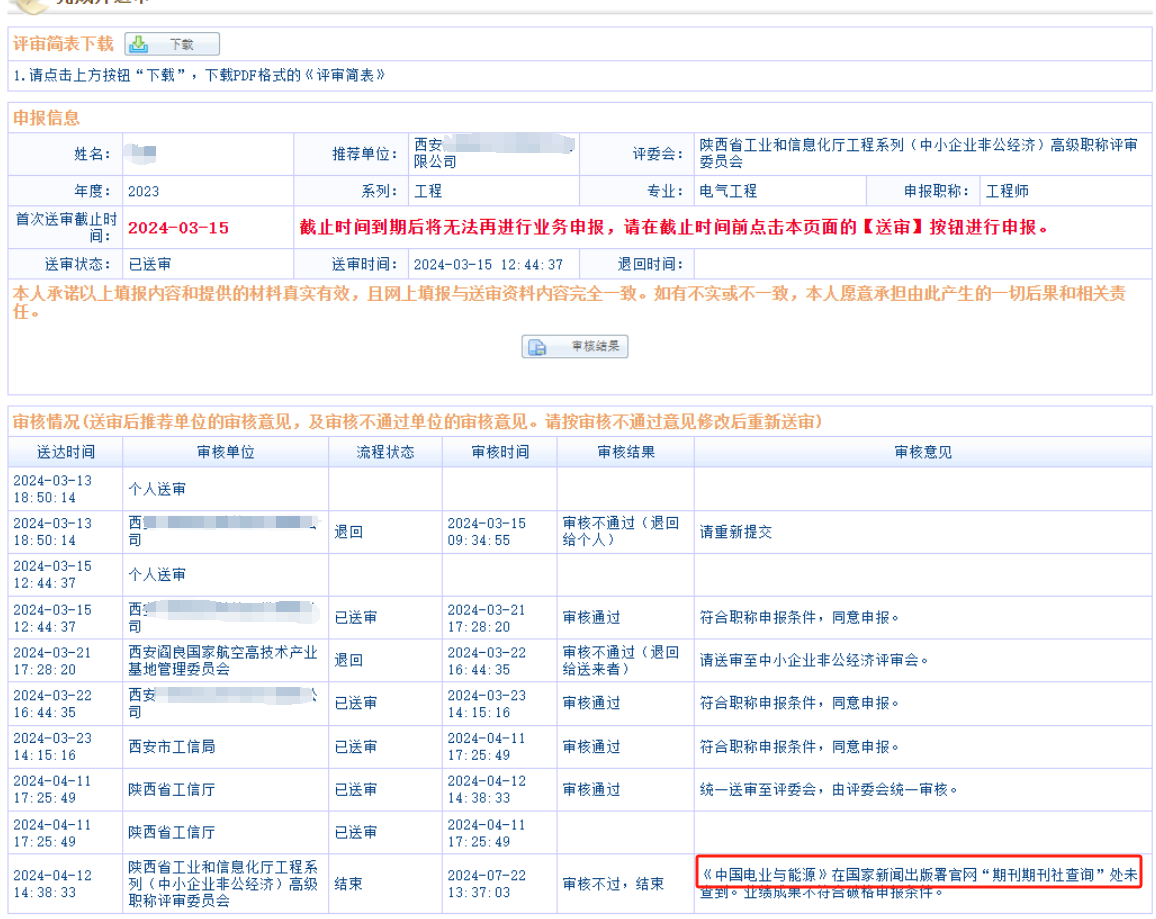Click the 审核不过，结束 result cell

(613, 884)
